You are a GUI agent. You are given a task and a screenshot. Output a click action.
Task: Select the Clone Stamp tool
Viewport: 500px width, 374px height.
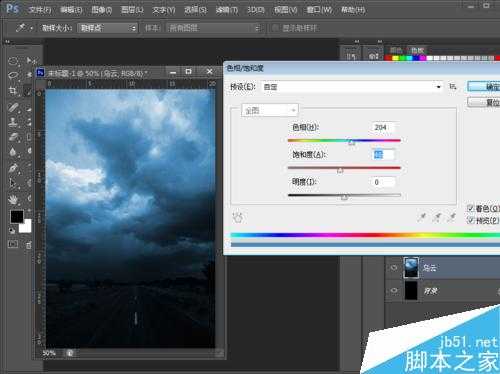13,122
